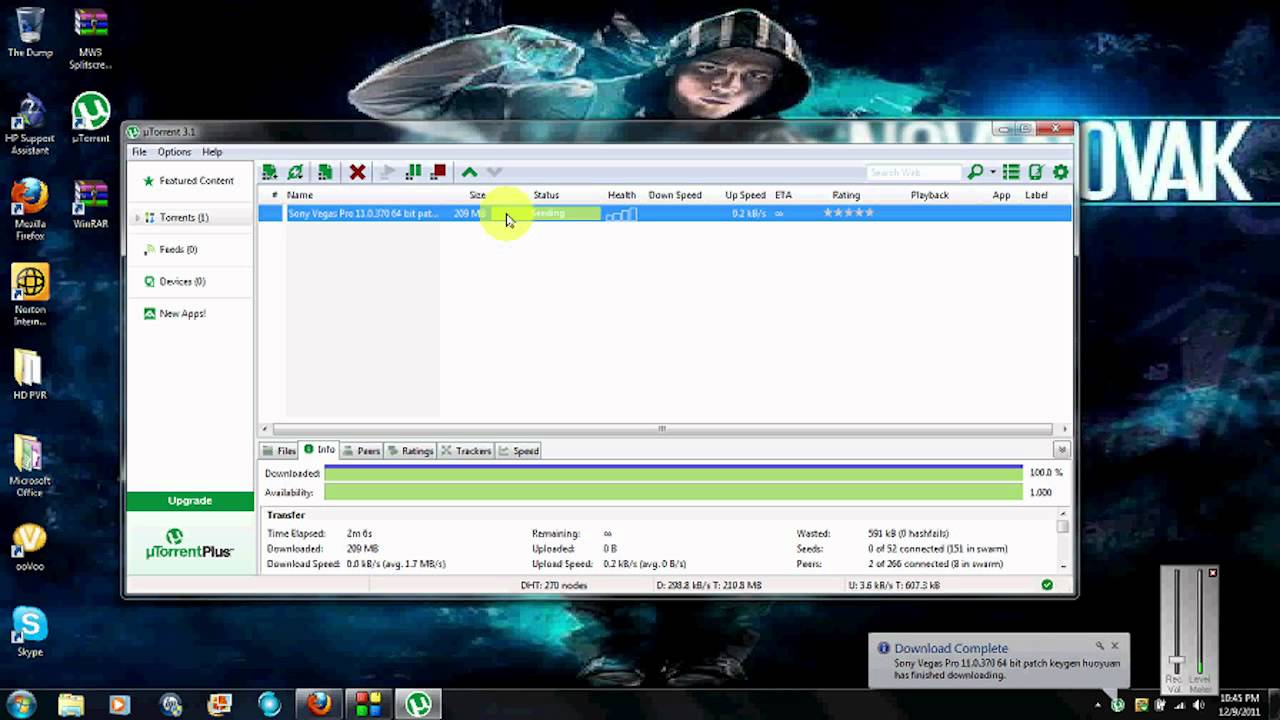Sort by the Playback column header
The image size is (1280, 720).
tap(929, 195)
